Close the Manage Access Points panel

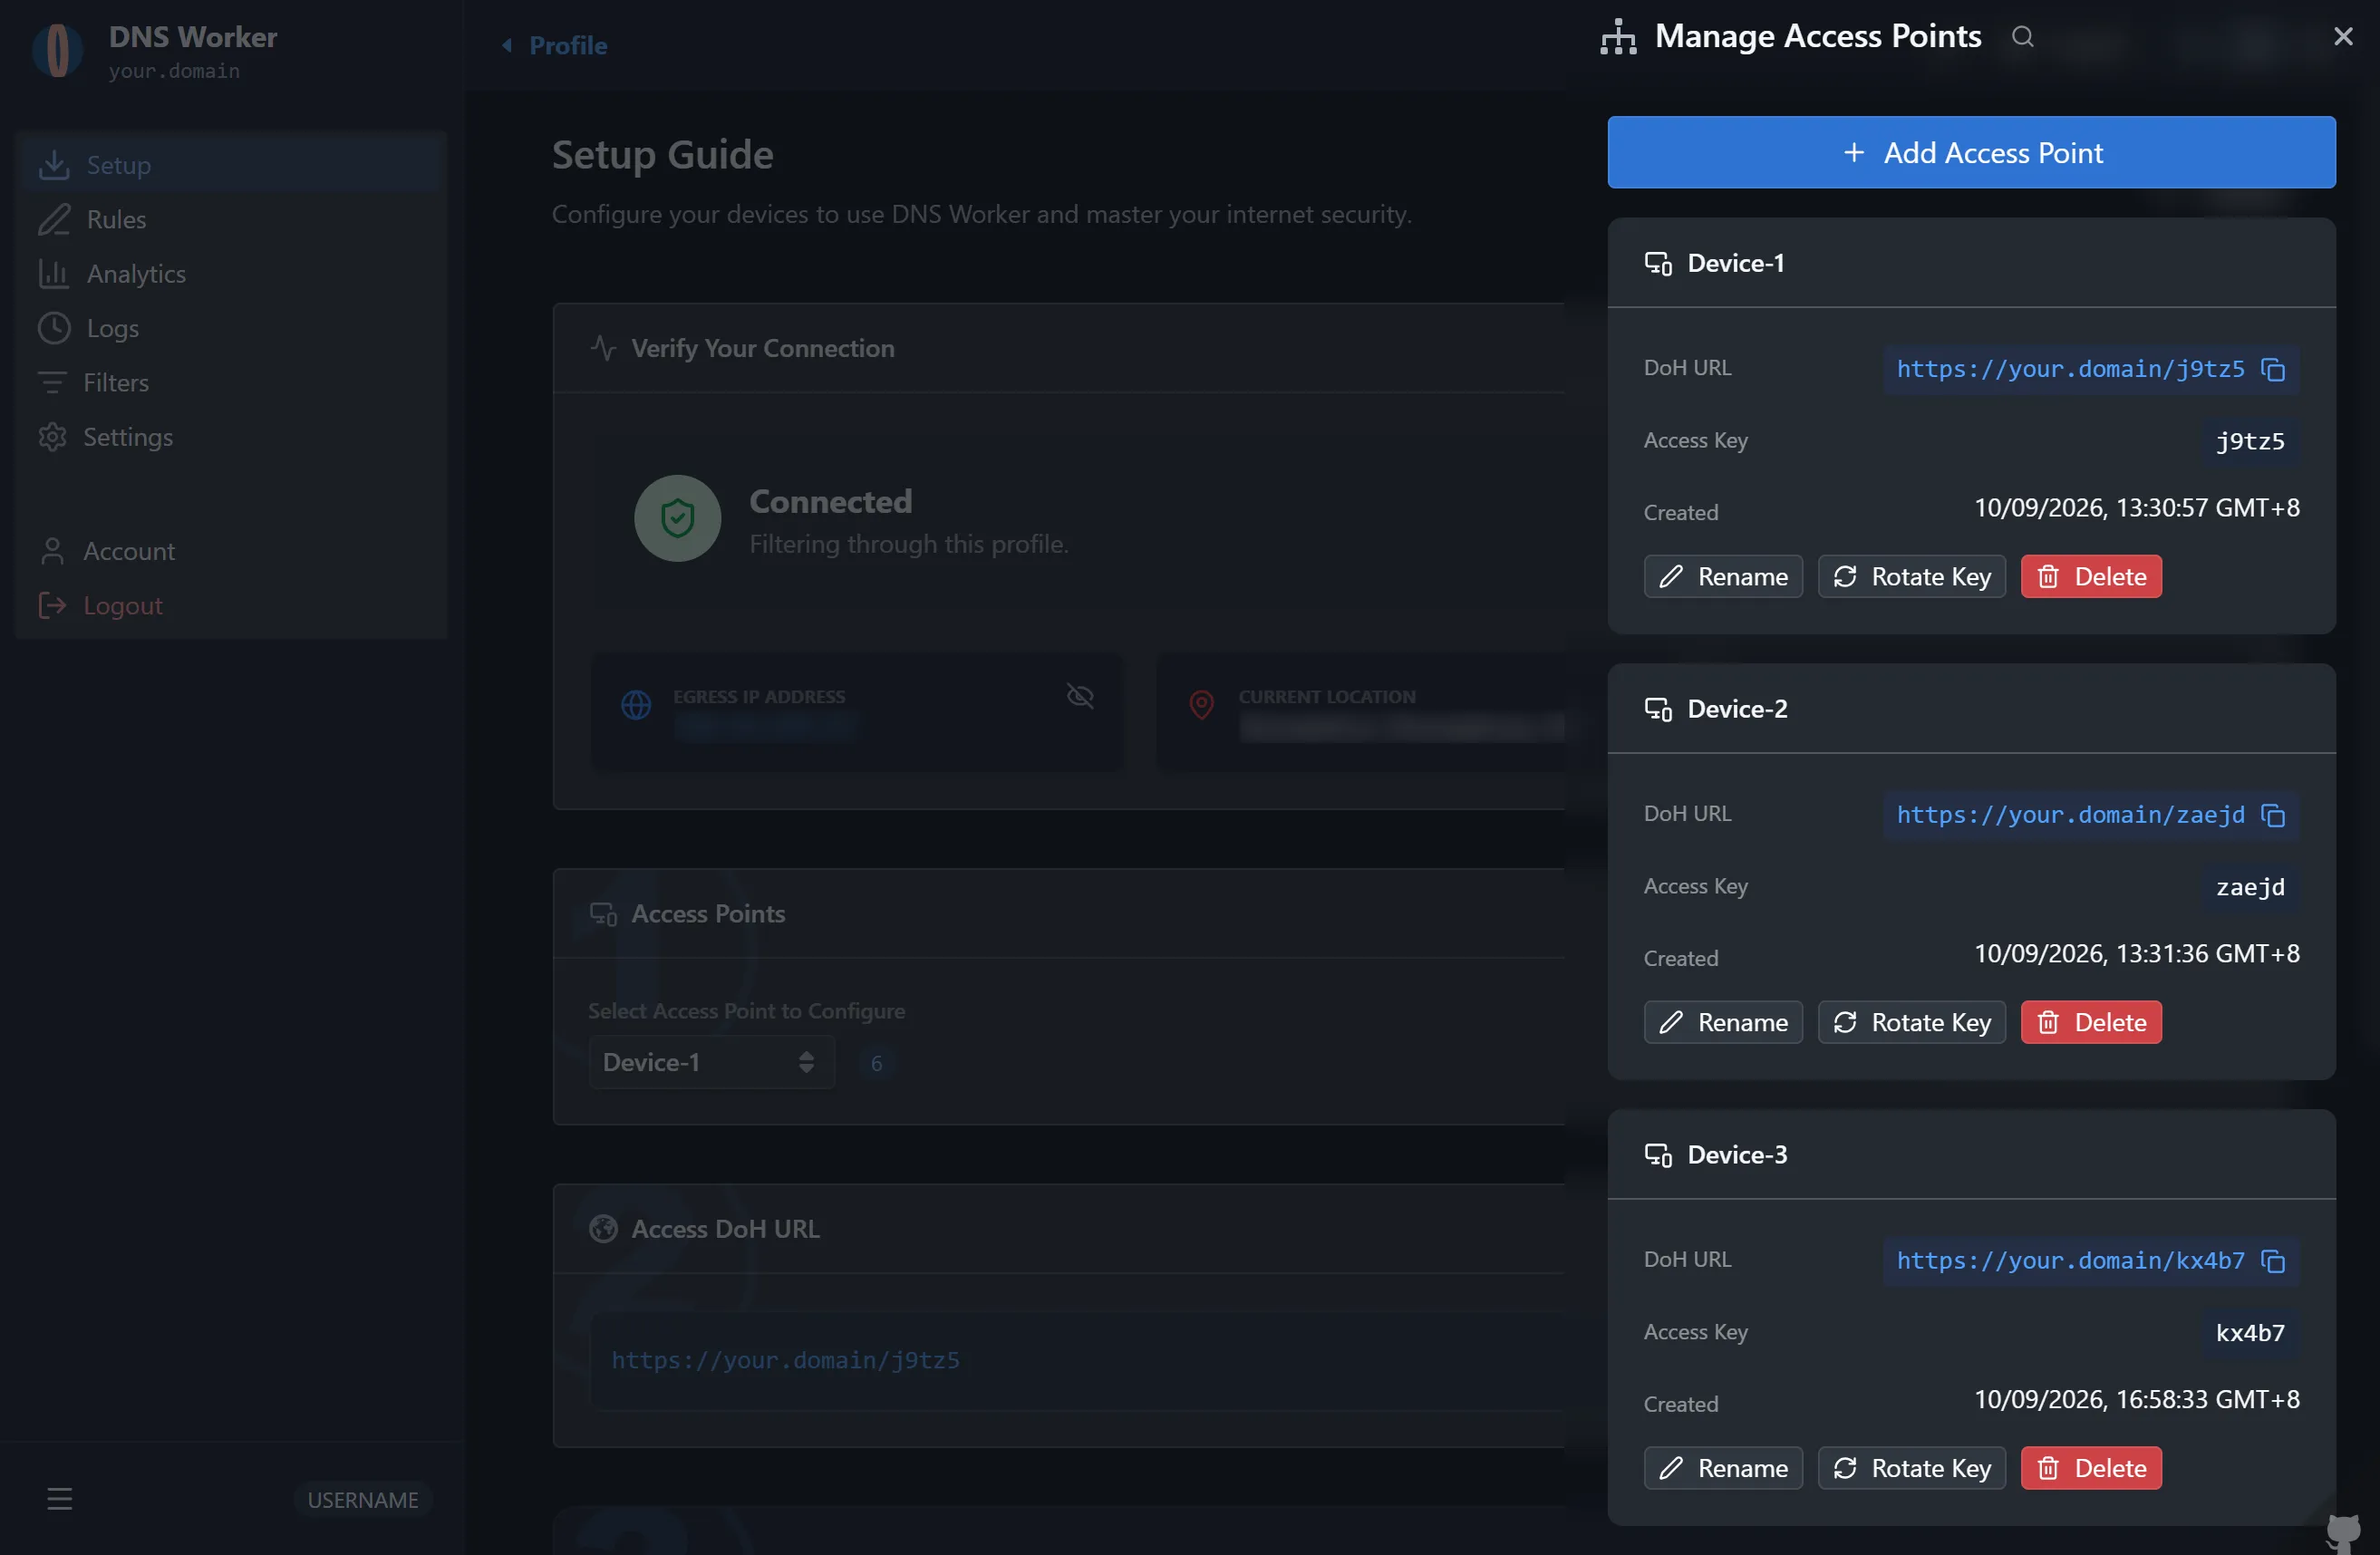(x=2342, y=37)
